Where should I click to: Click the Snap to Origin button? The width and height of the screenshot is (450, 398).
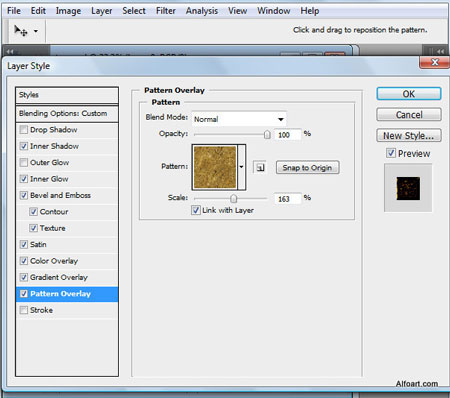307,168
